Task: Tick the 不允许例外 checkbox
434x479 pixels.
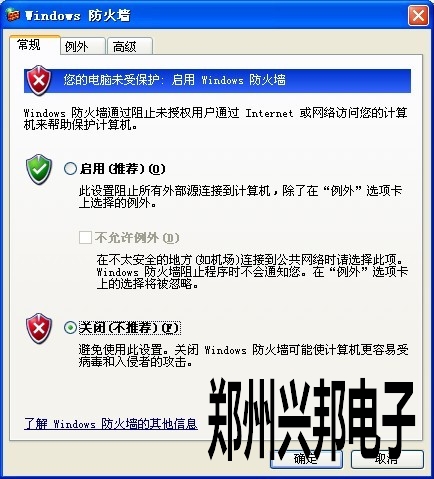Action: (85, 238)
